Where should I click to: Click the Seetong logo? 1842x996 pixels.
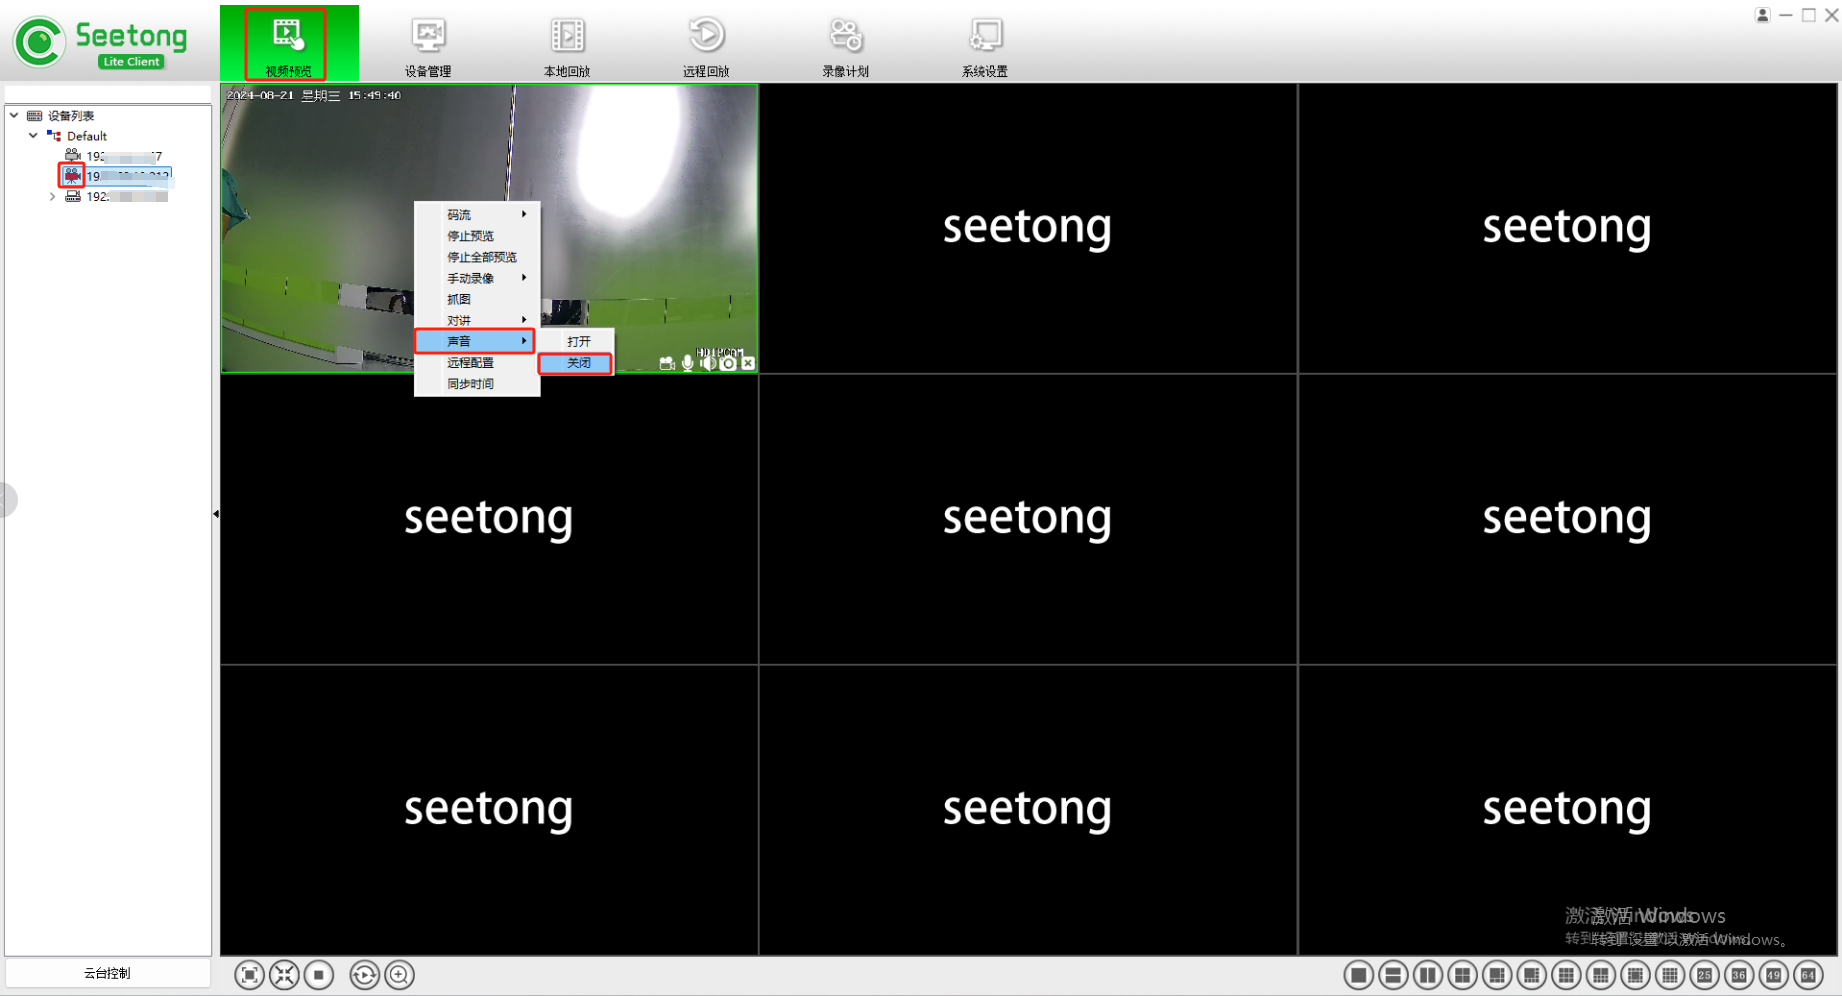(100, 42)
